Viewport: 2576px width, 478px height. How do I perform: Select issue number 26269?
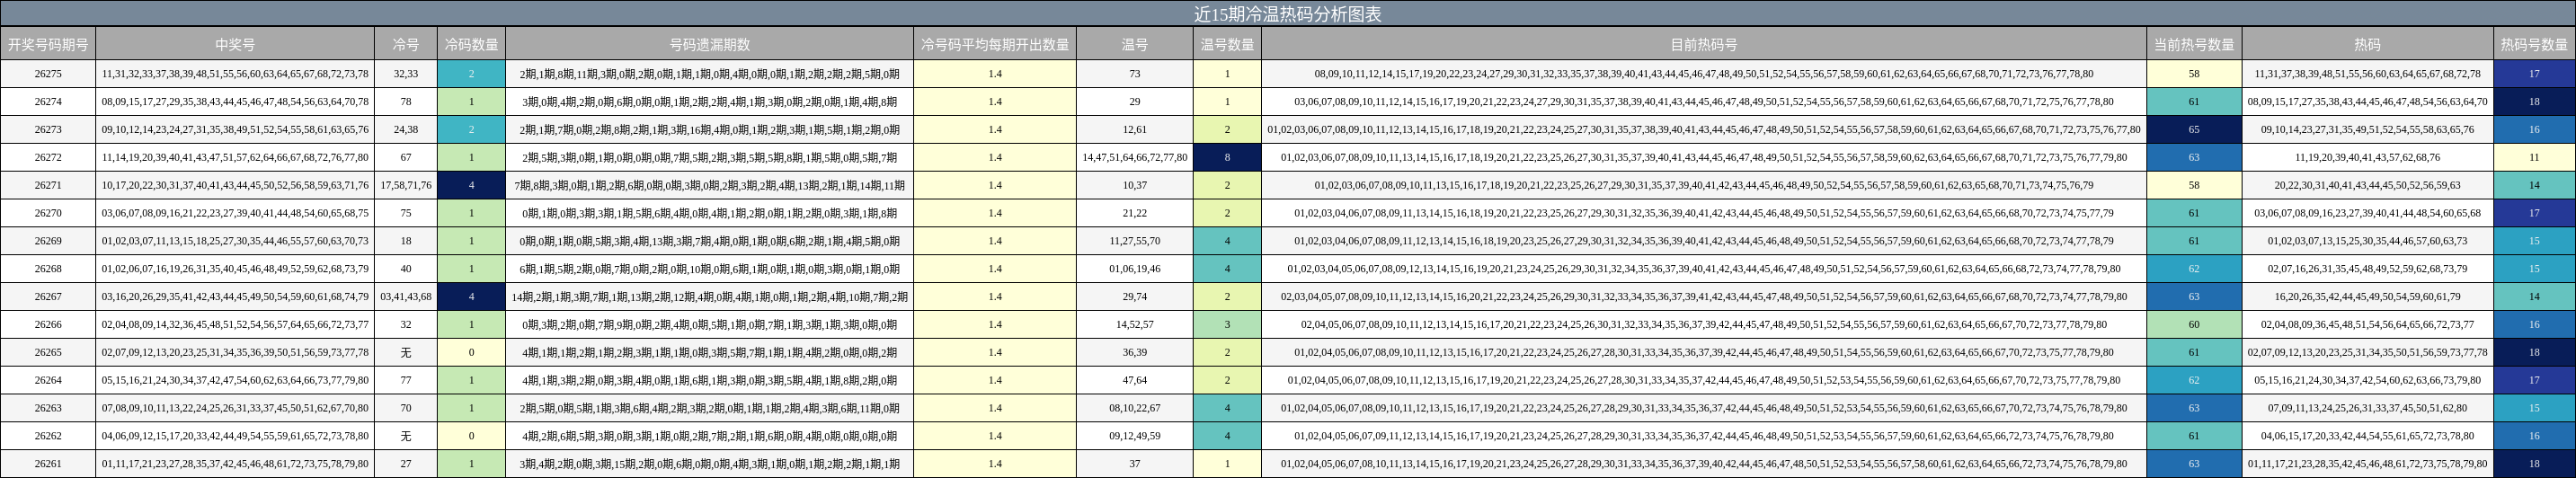pos(48,241)
